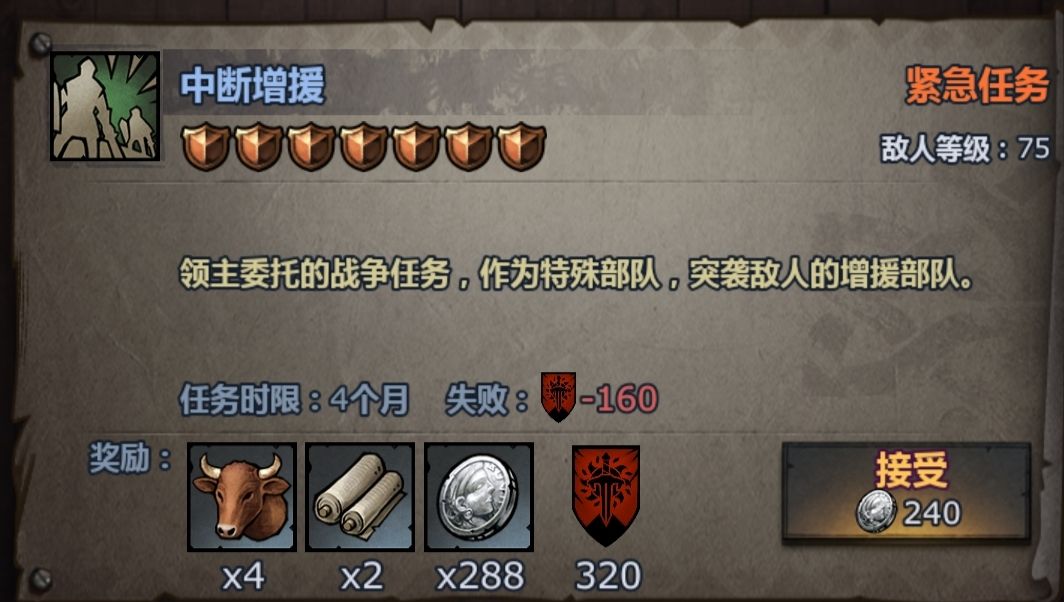Click the mission description text
This screenshot has width=1064, height=602.
point(576,274)
